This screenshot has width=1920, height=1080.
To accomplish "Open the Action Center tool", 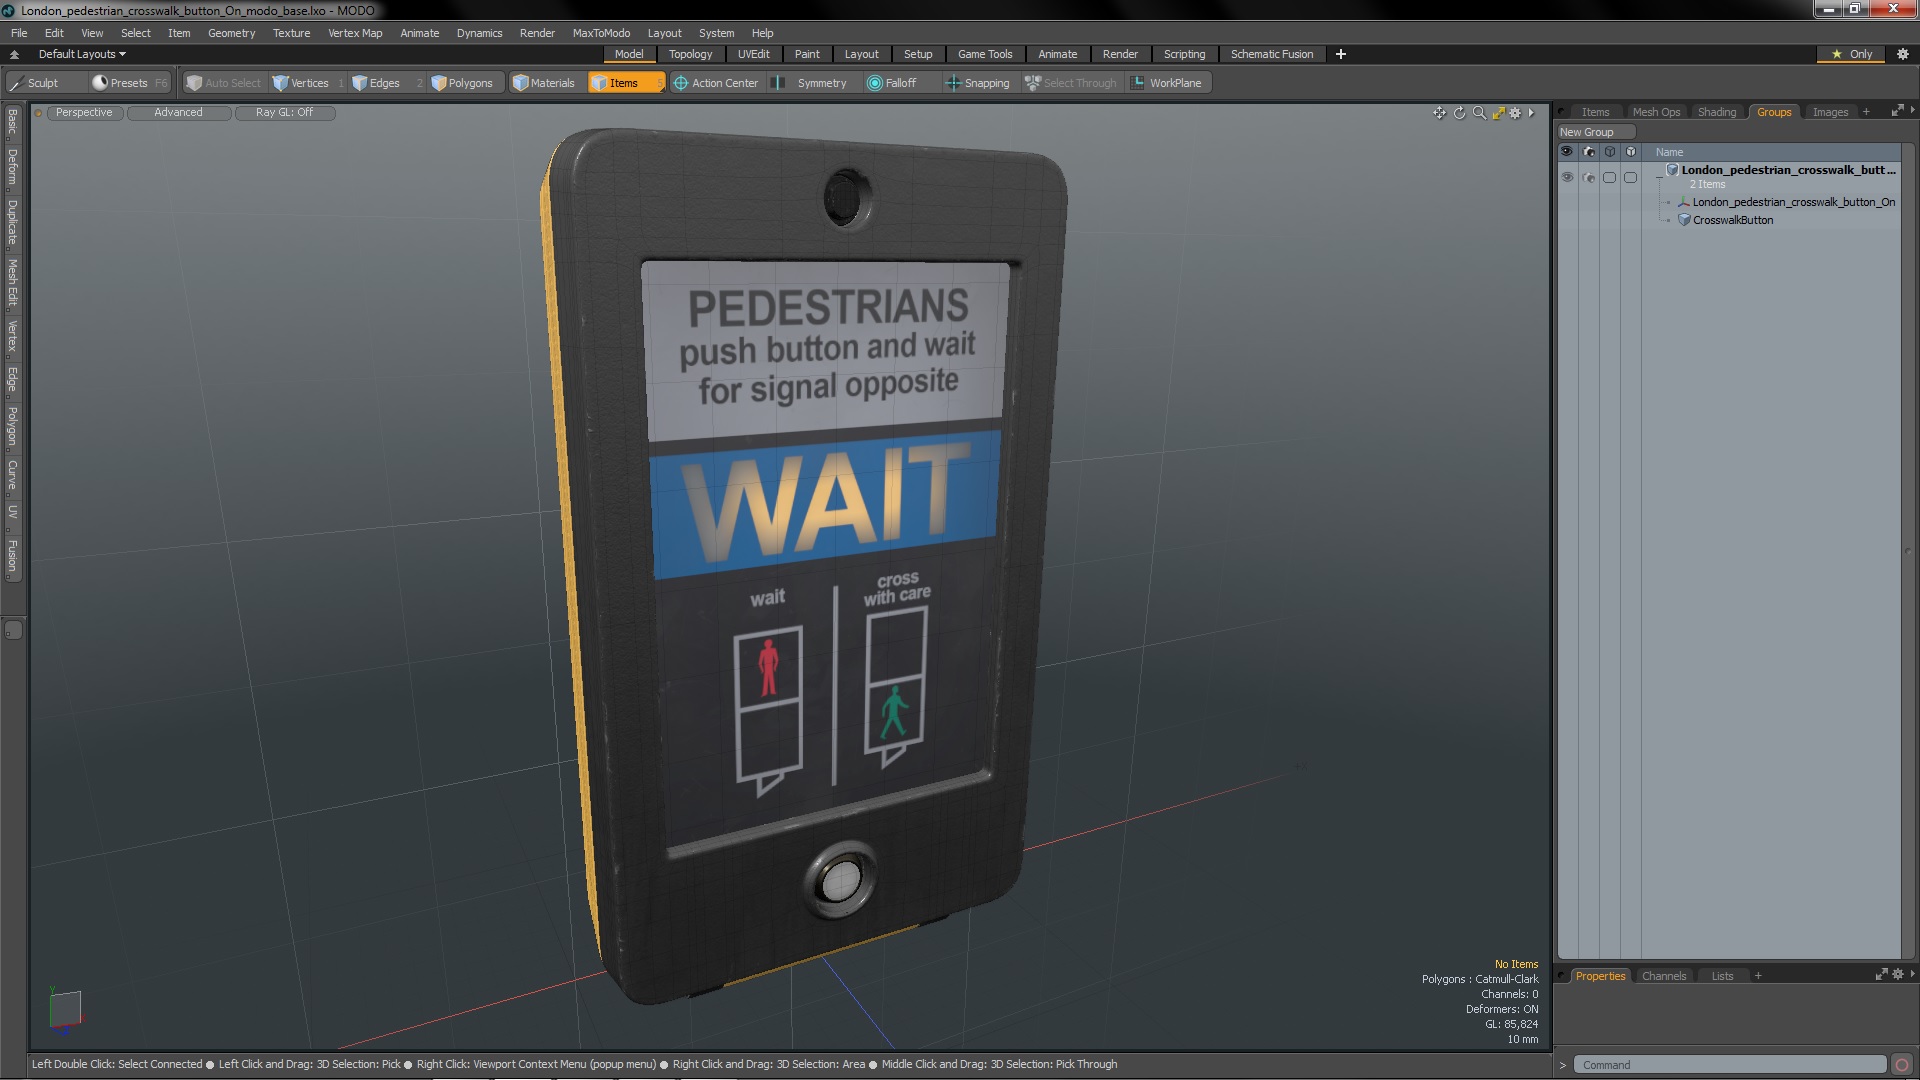I will [x=716, y=83].
